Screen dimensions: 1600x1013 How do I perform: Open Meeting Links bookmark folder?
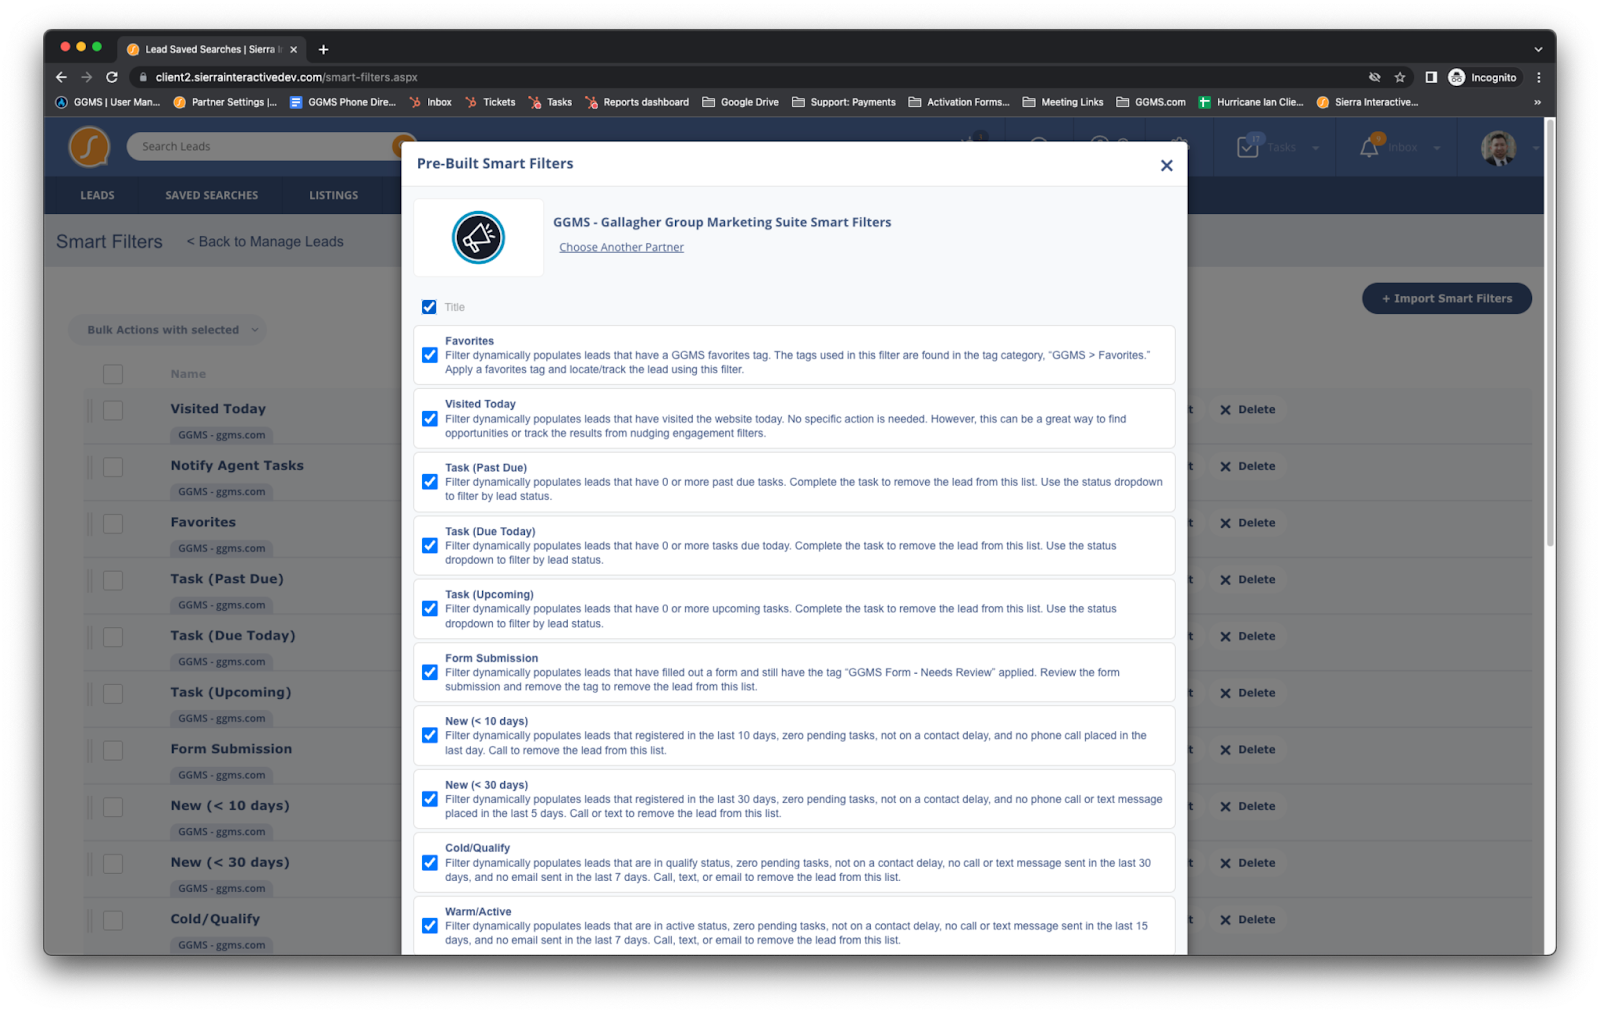coord(1063,102)
